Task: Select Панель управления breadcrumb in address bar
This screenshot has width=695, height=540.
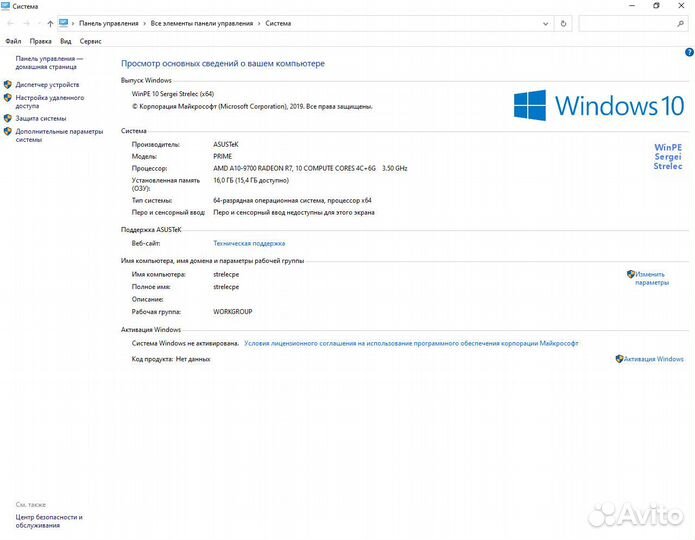Action: (x=109, y=23)
